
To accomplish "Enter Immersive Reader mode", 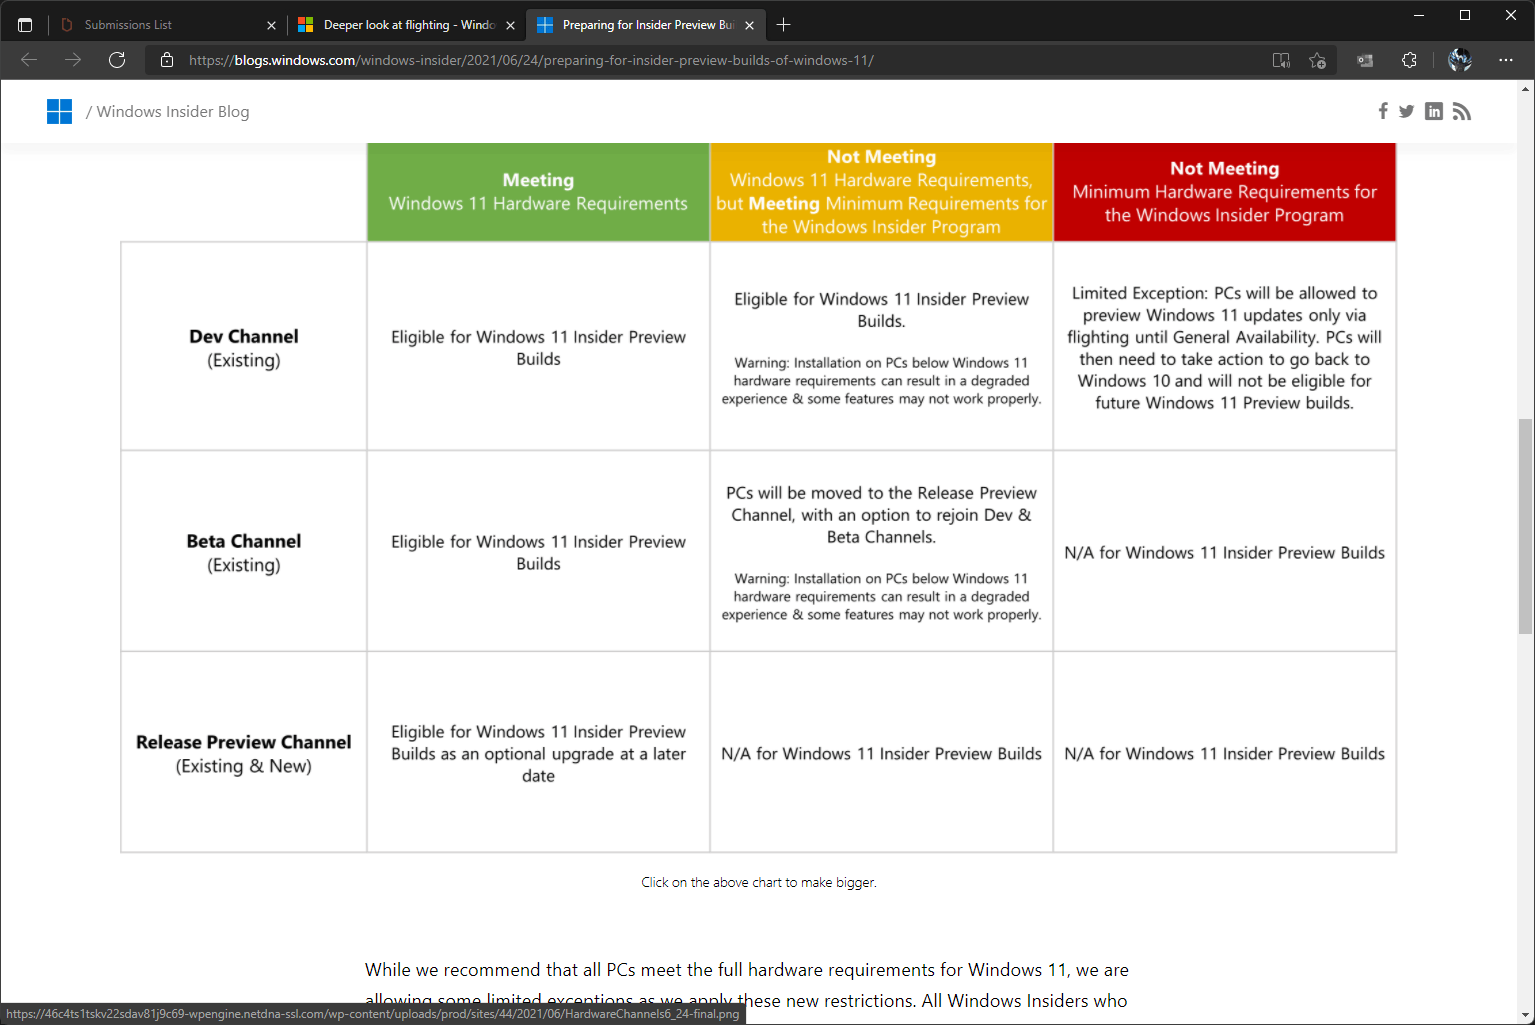I will 1281,60.
